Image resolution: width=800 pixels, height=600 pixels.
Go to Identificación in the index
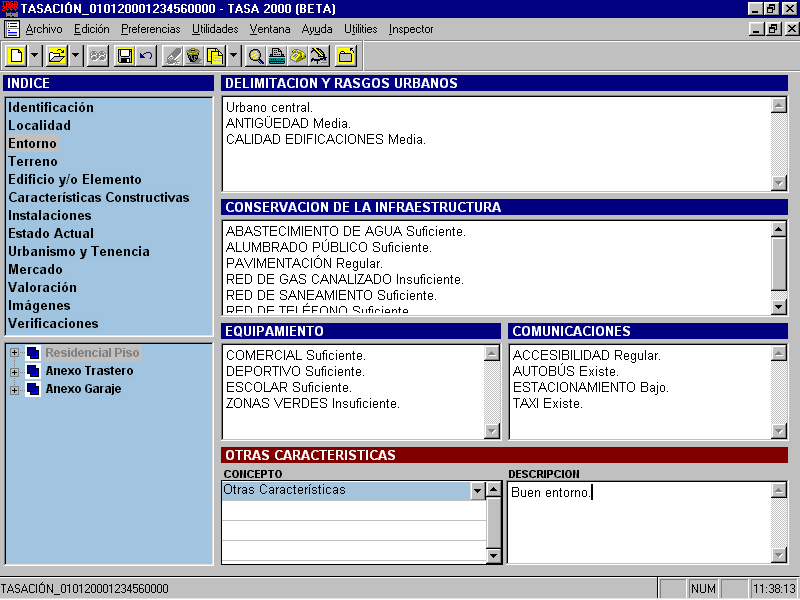(x=51, y=108)
